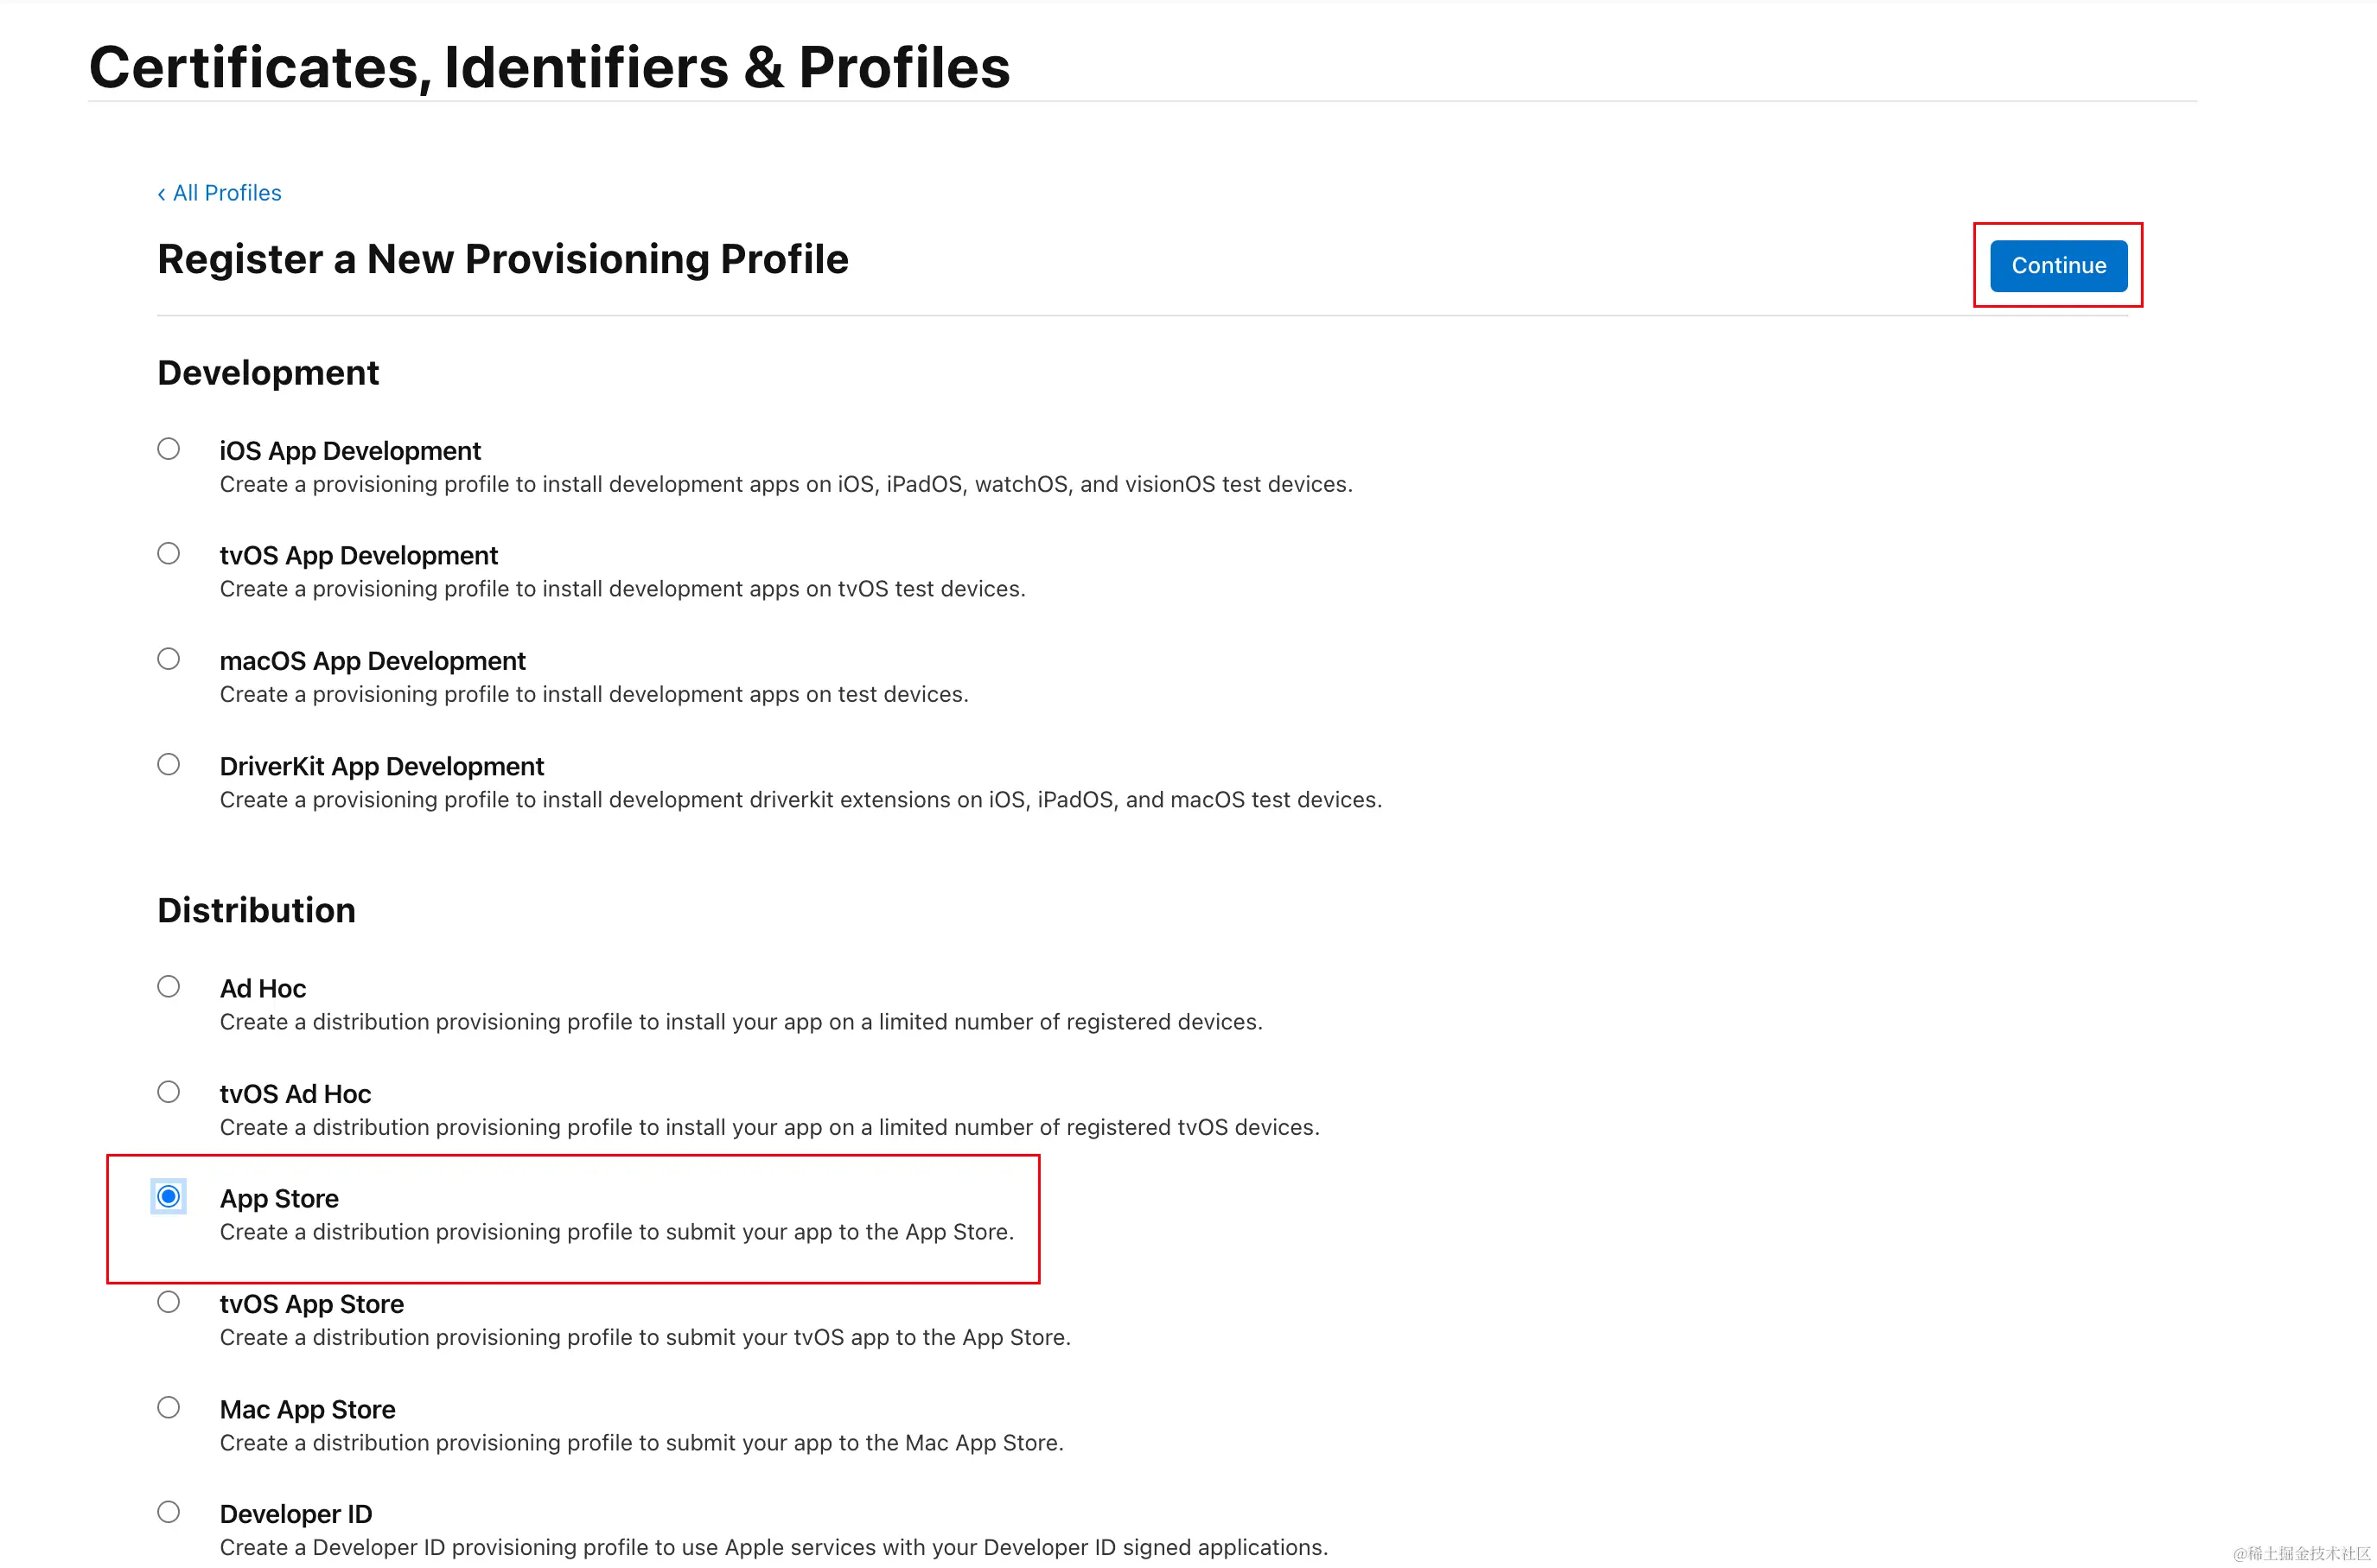Viewport: 2377px width, 1568px height.
Task: Click the selected App Store radio button
Action: point(168,1197)
